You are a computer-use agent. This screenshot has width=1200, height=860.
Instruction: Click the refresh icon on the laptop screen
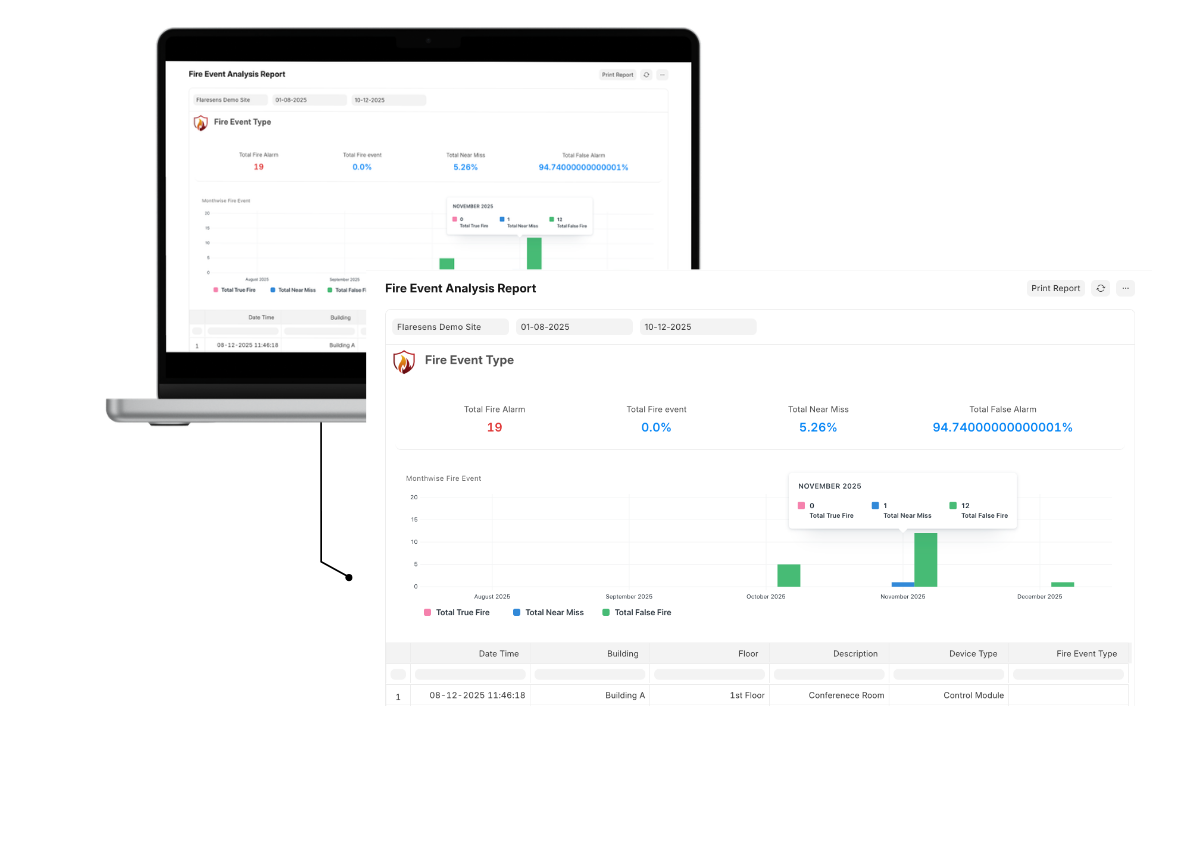646,75
